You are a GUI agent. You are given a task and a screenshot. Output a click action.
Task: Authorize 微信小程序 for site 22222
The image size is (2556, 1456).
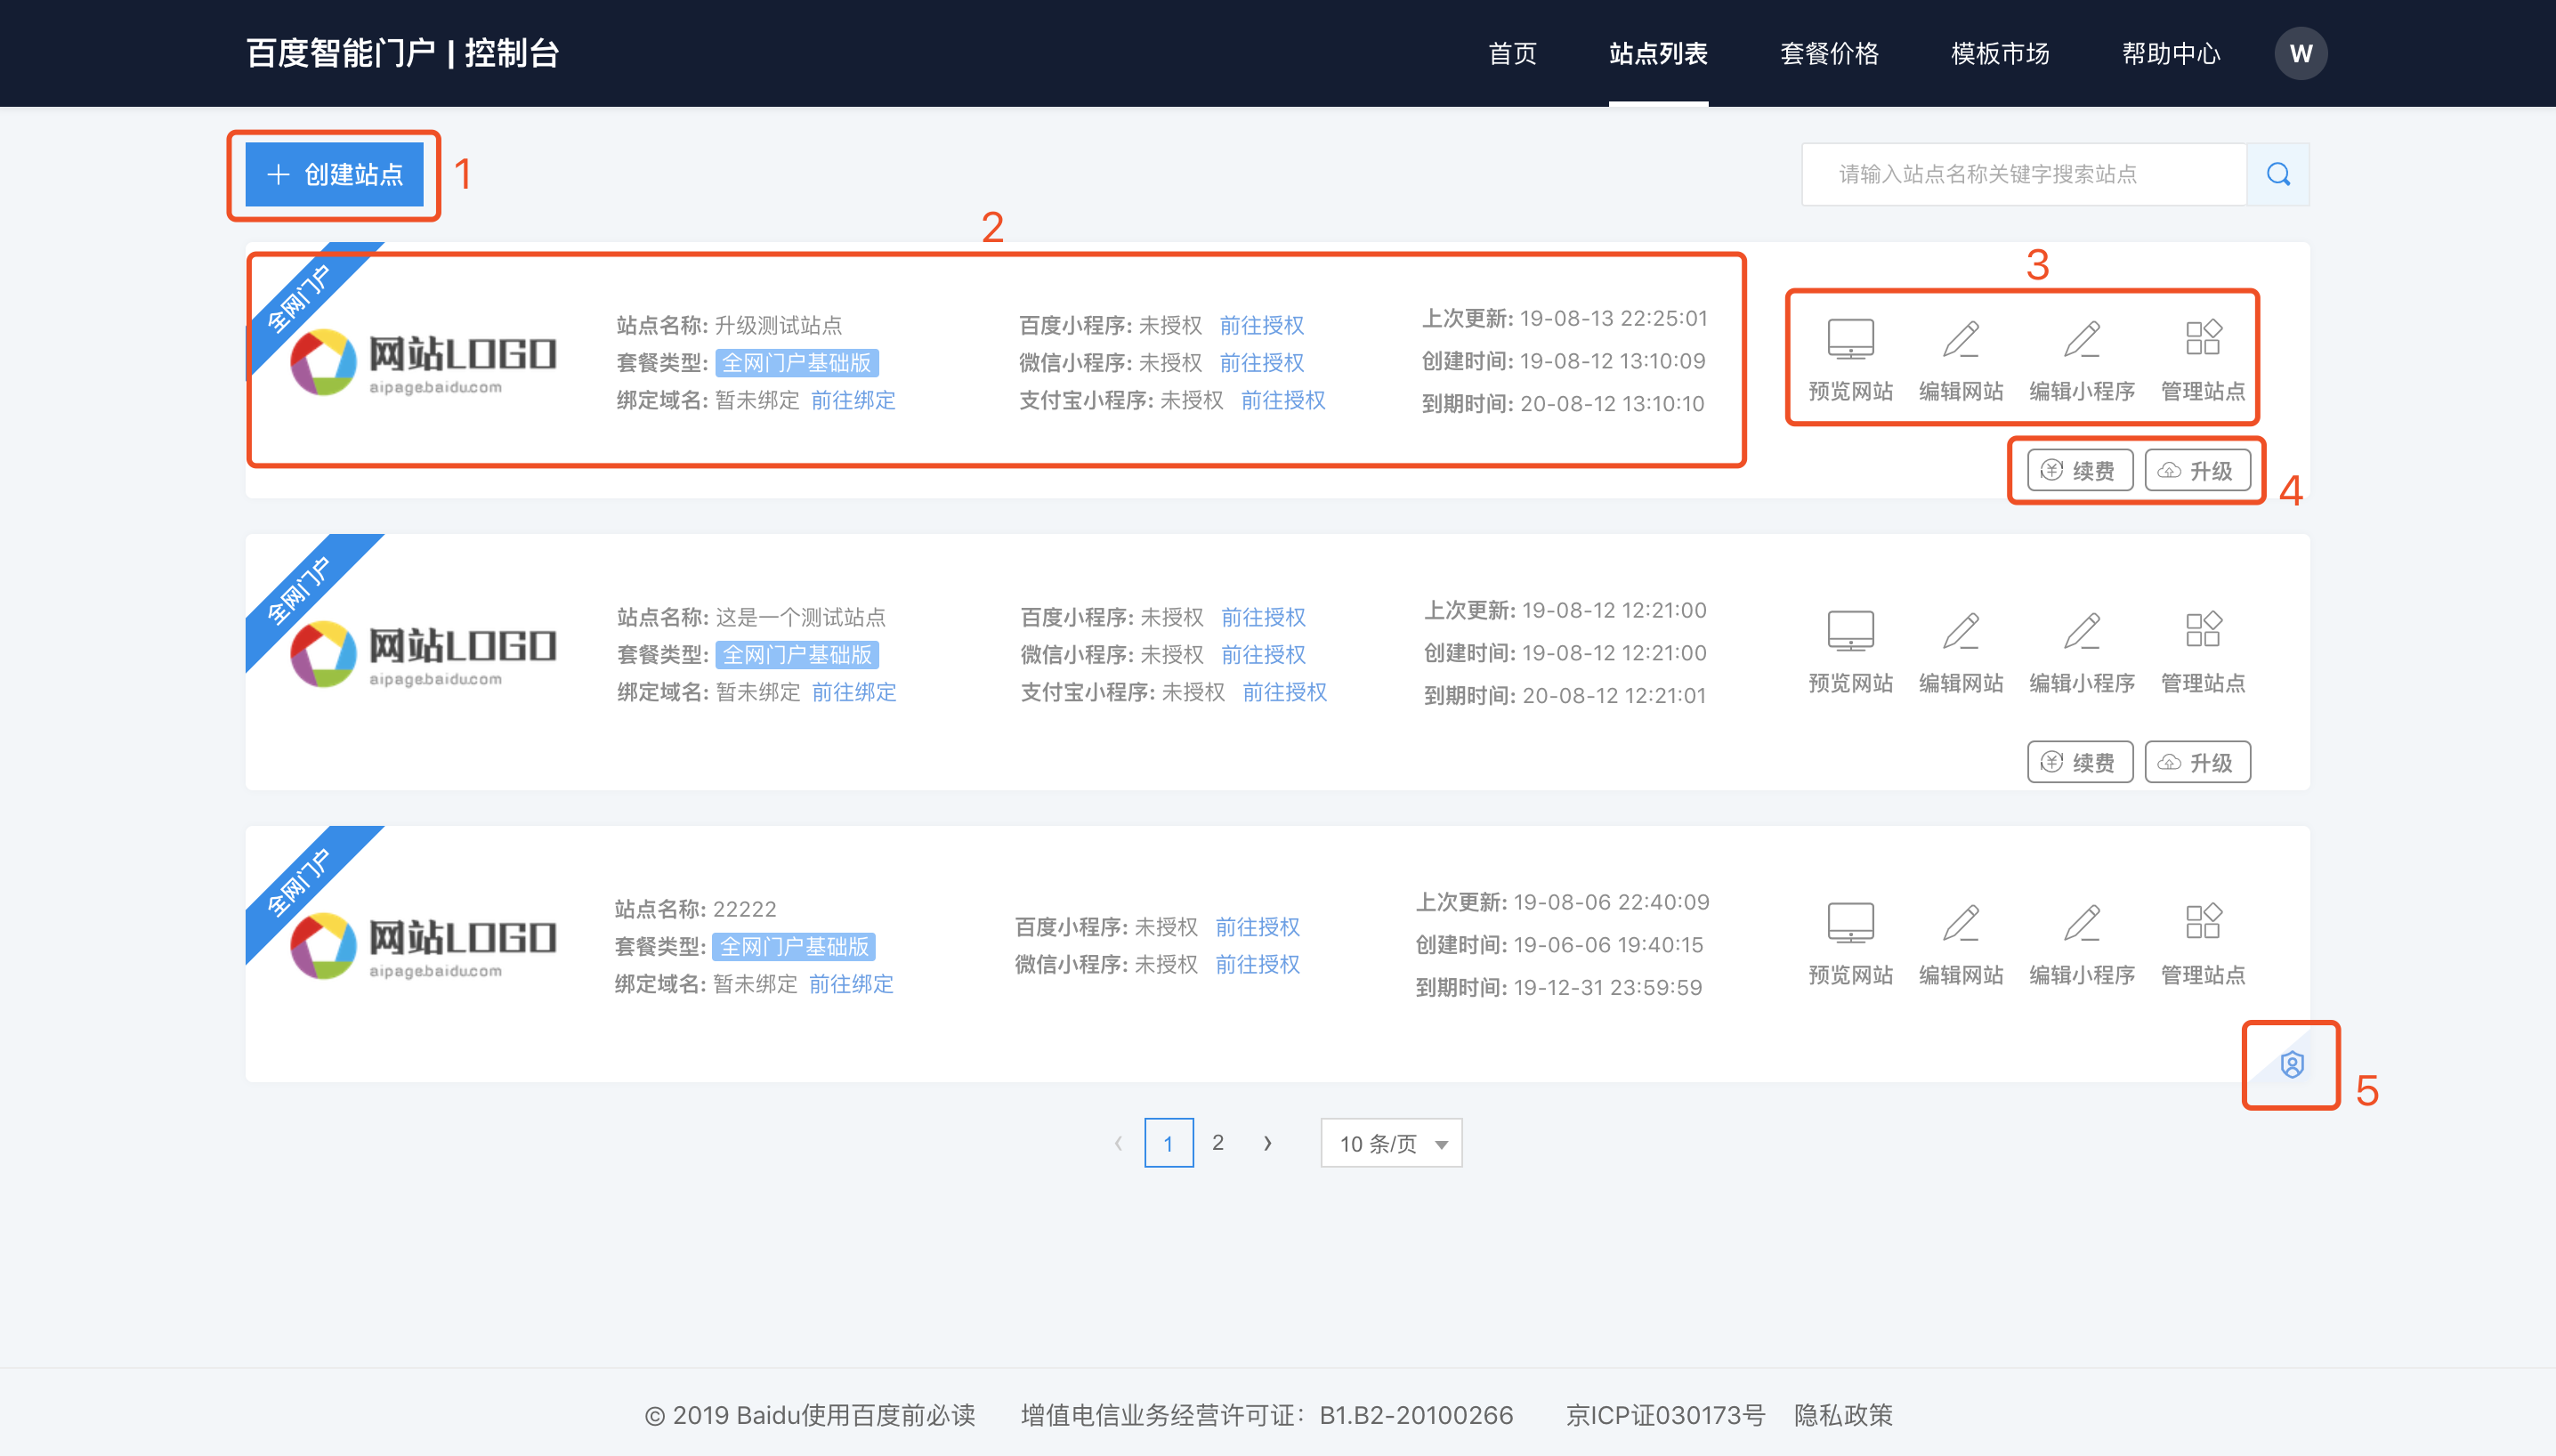[x=1257, y=965]
